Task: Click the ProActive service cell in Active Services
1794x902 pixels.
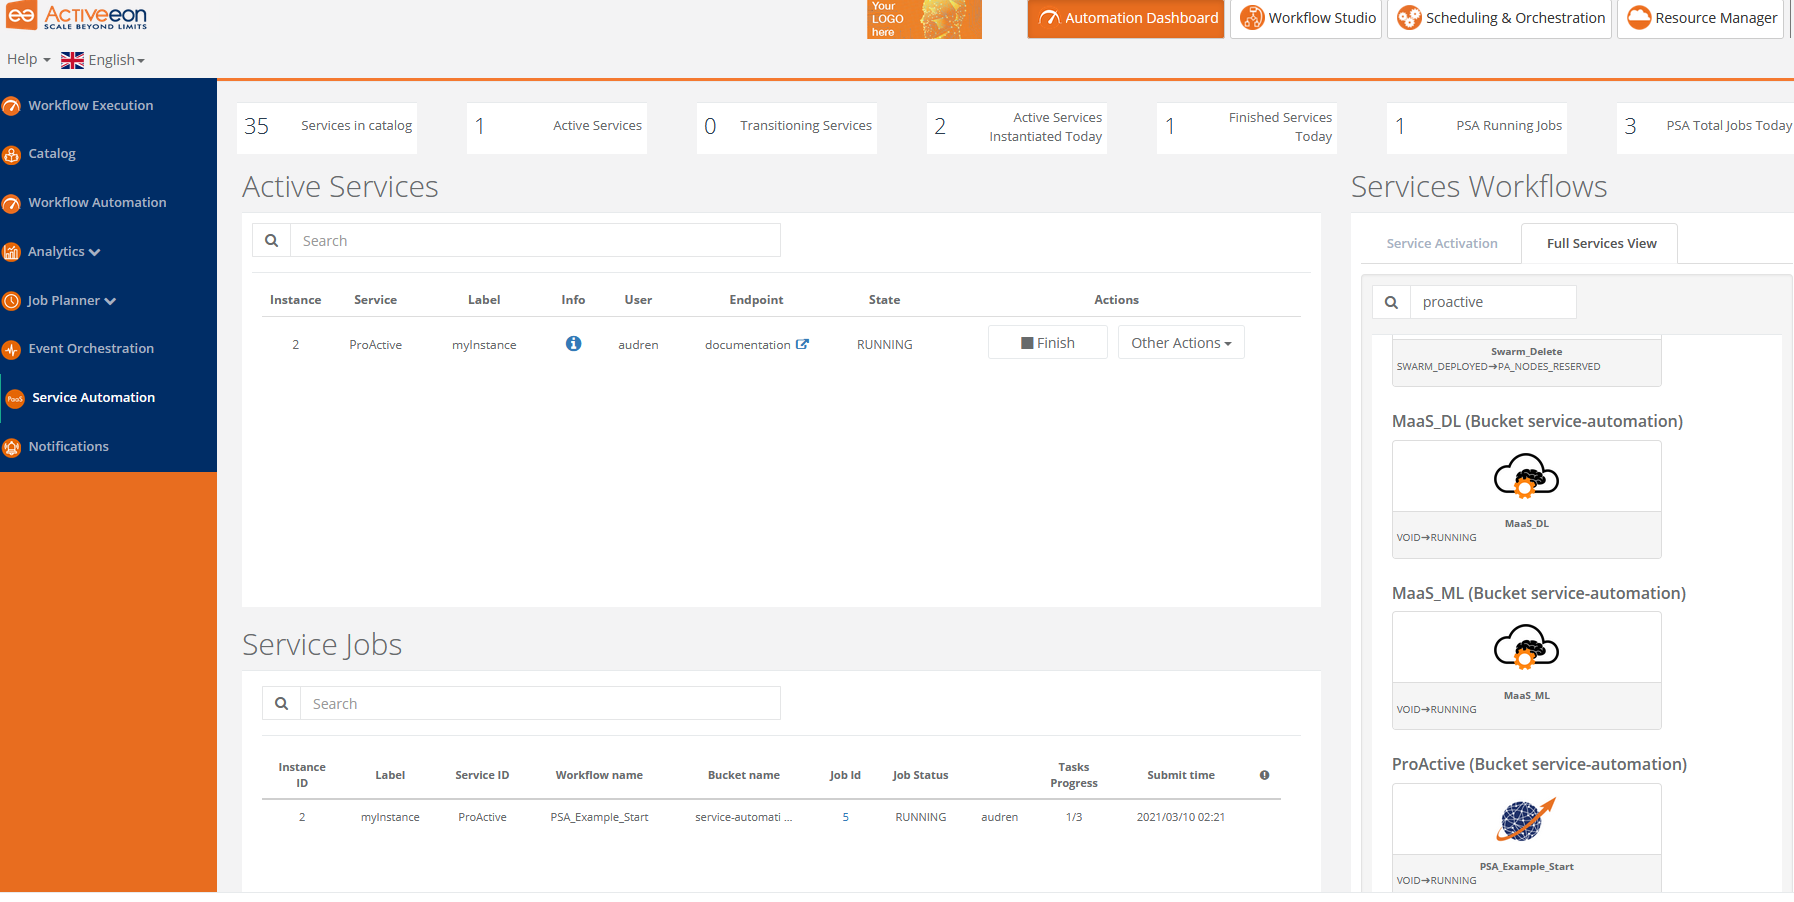Action: coord(375,344)
